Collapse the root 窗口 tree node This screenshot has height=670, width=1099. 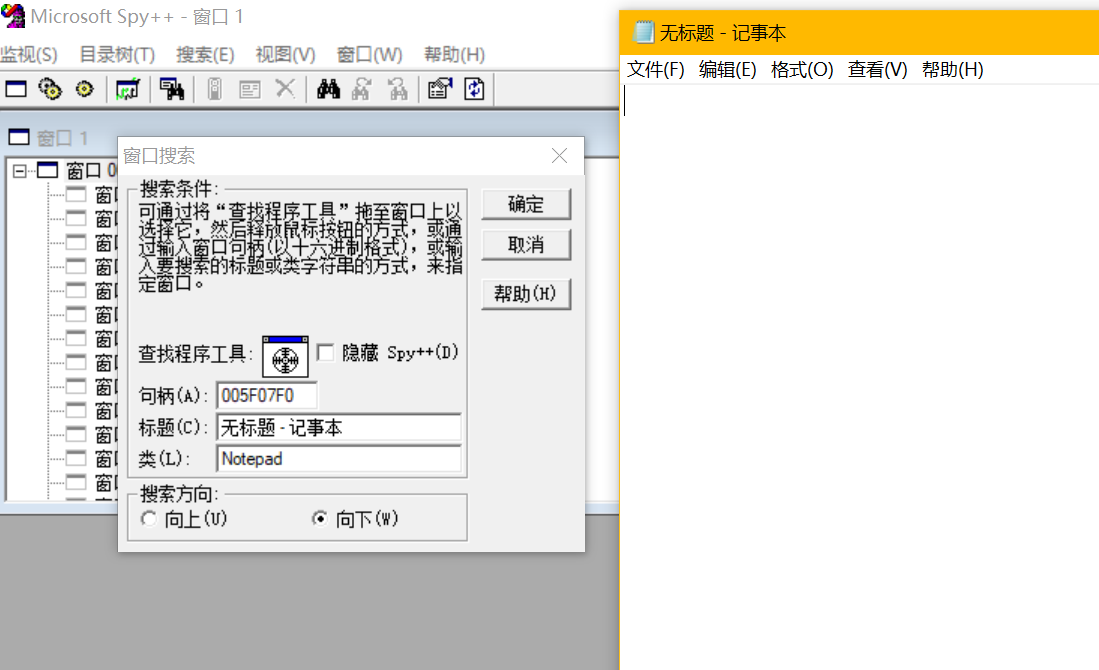[x=19, y=171]
